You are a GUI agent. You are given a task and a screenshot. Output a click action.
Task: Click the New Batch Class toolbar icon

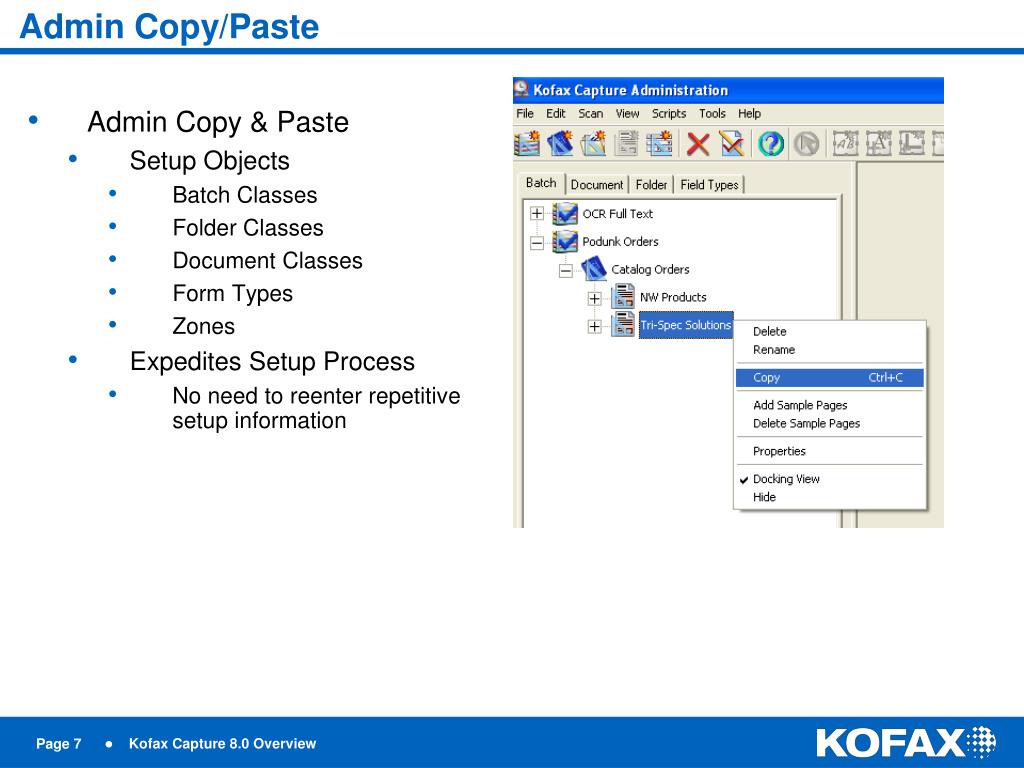click(527, 143)
